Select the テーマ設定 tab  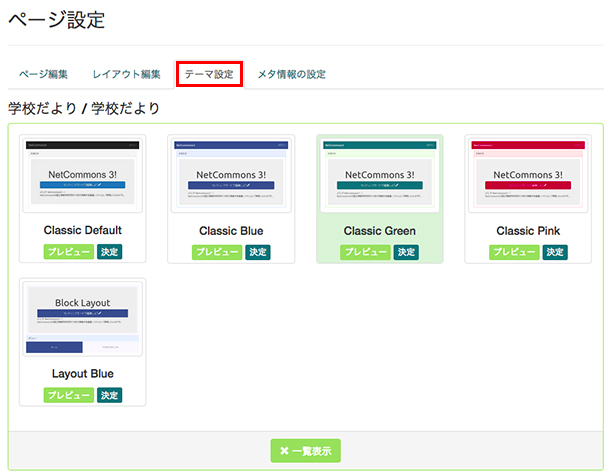tap(209, 74)
